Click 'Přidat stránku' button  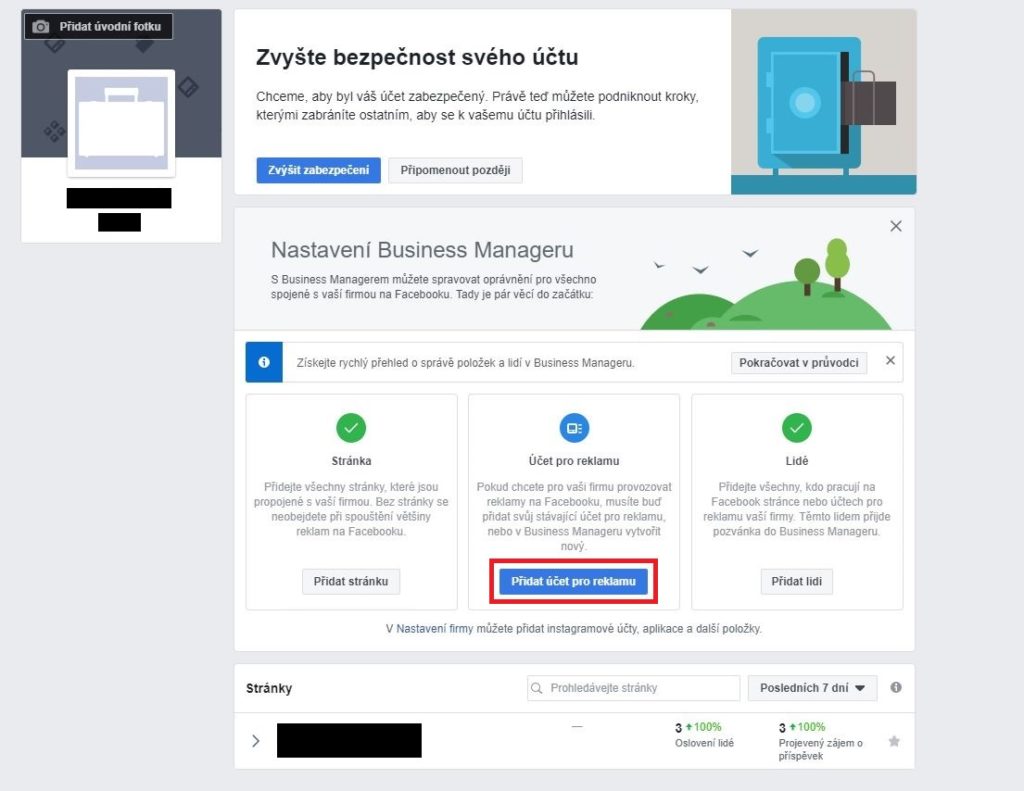point(351,581)
